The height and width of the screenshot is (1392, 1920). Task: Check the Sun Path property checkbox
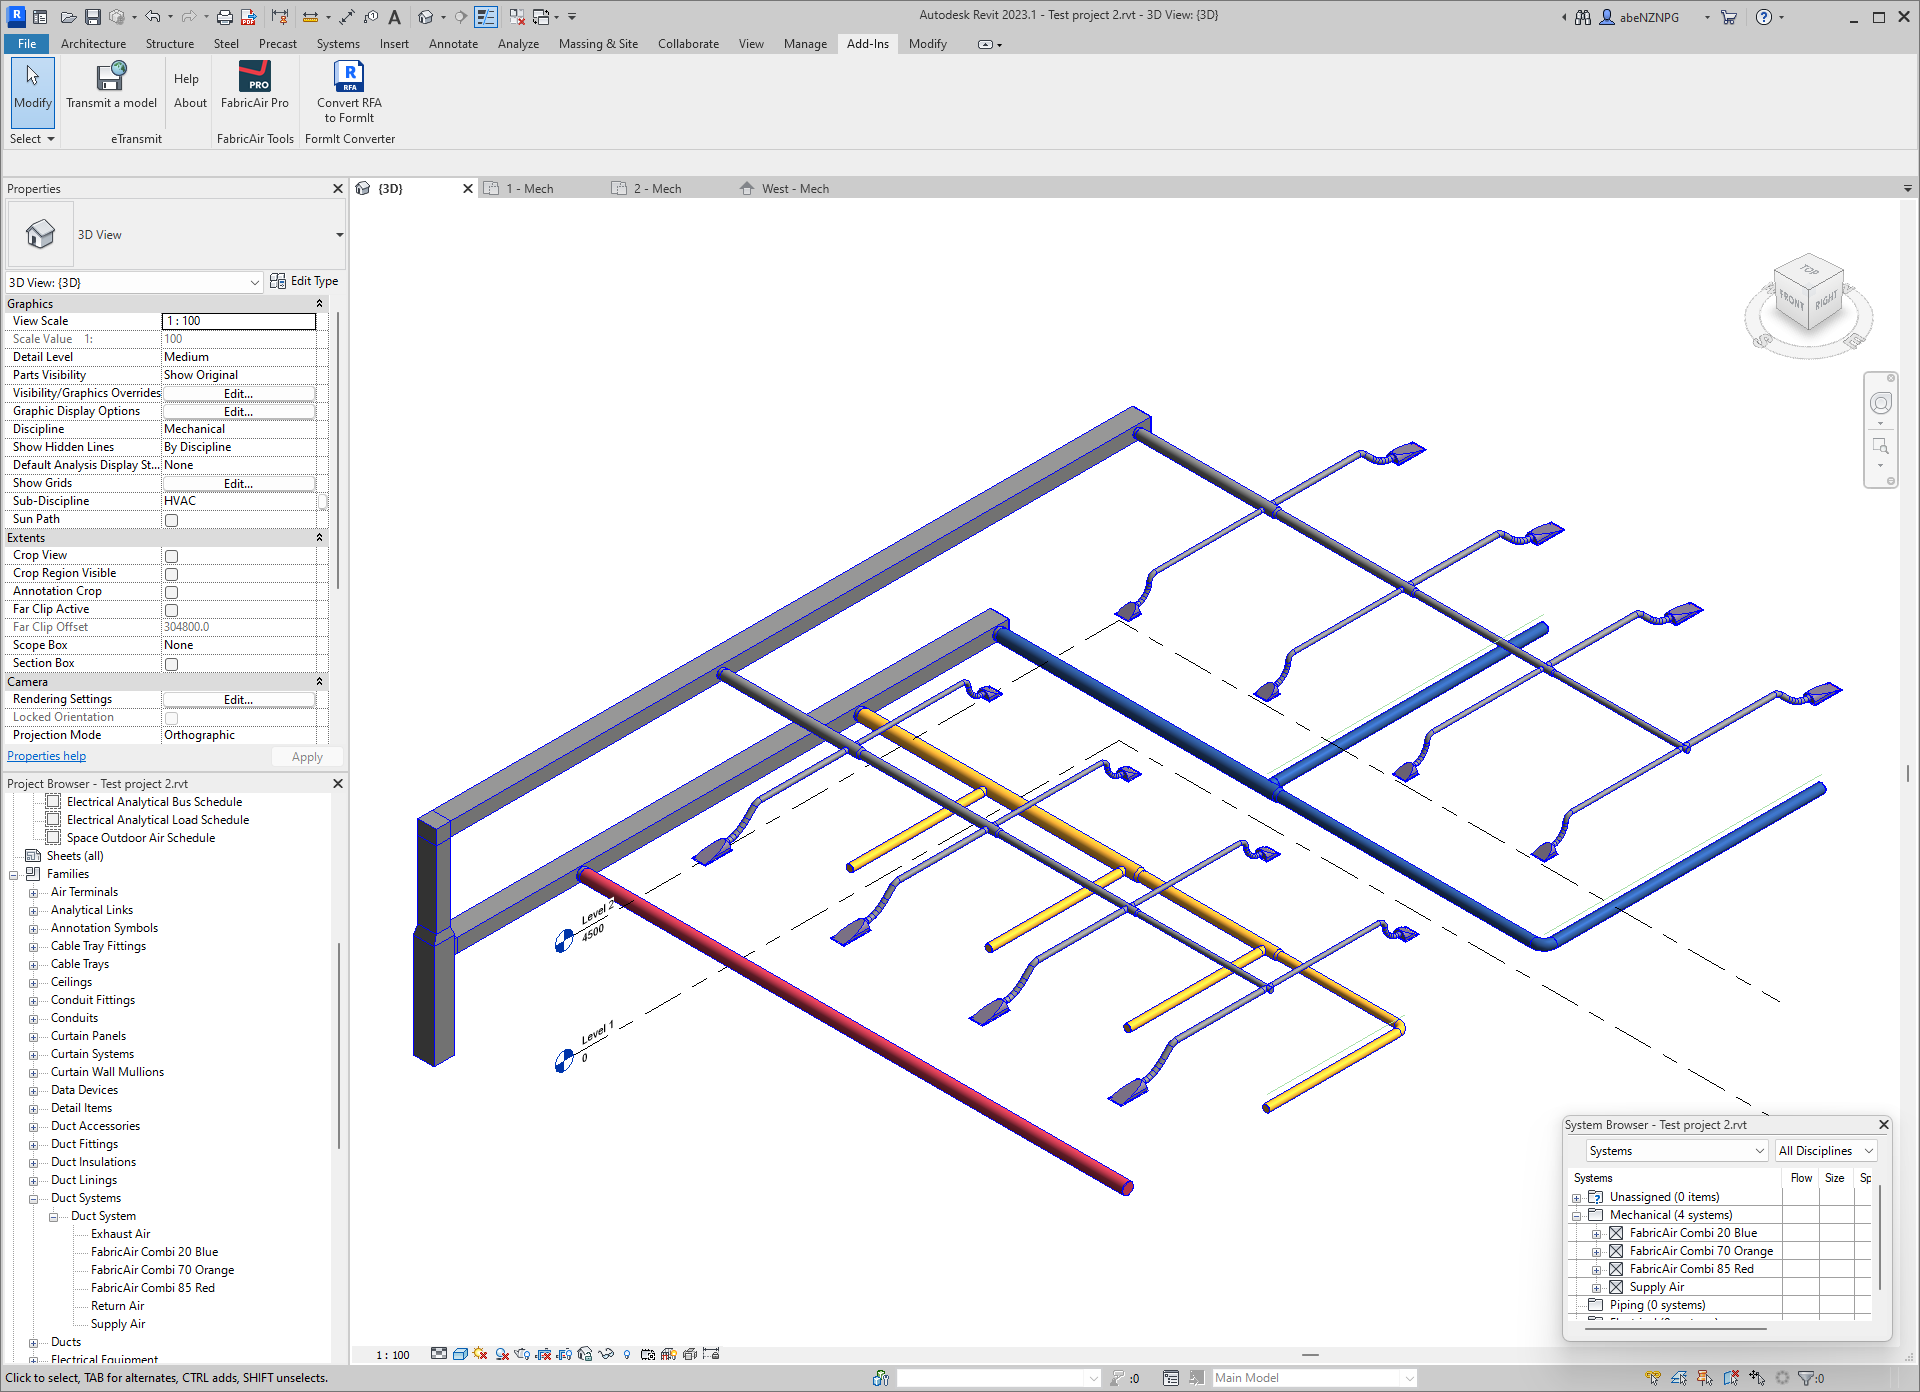(171, 519)
